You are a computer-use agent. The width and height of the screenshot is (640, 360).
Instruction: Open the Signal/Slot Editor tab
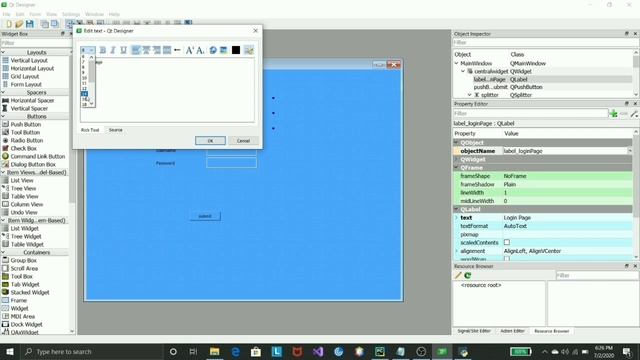click(473, 331)
